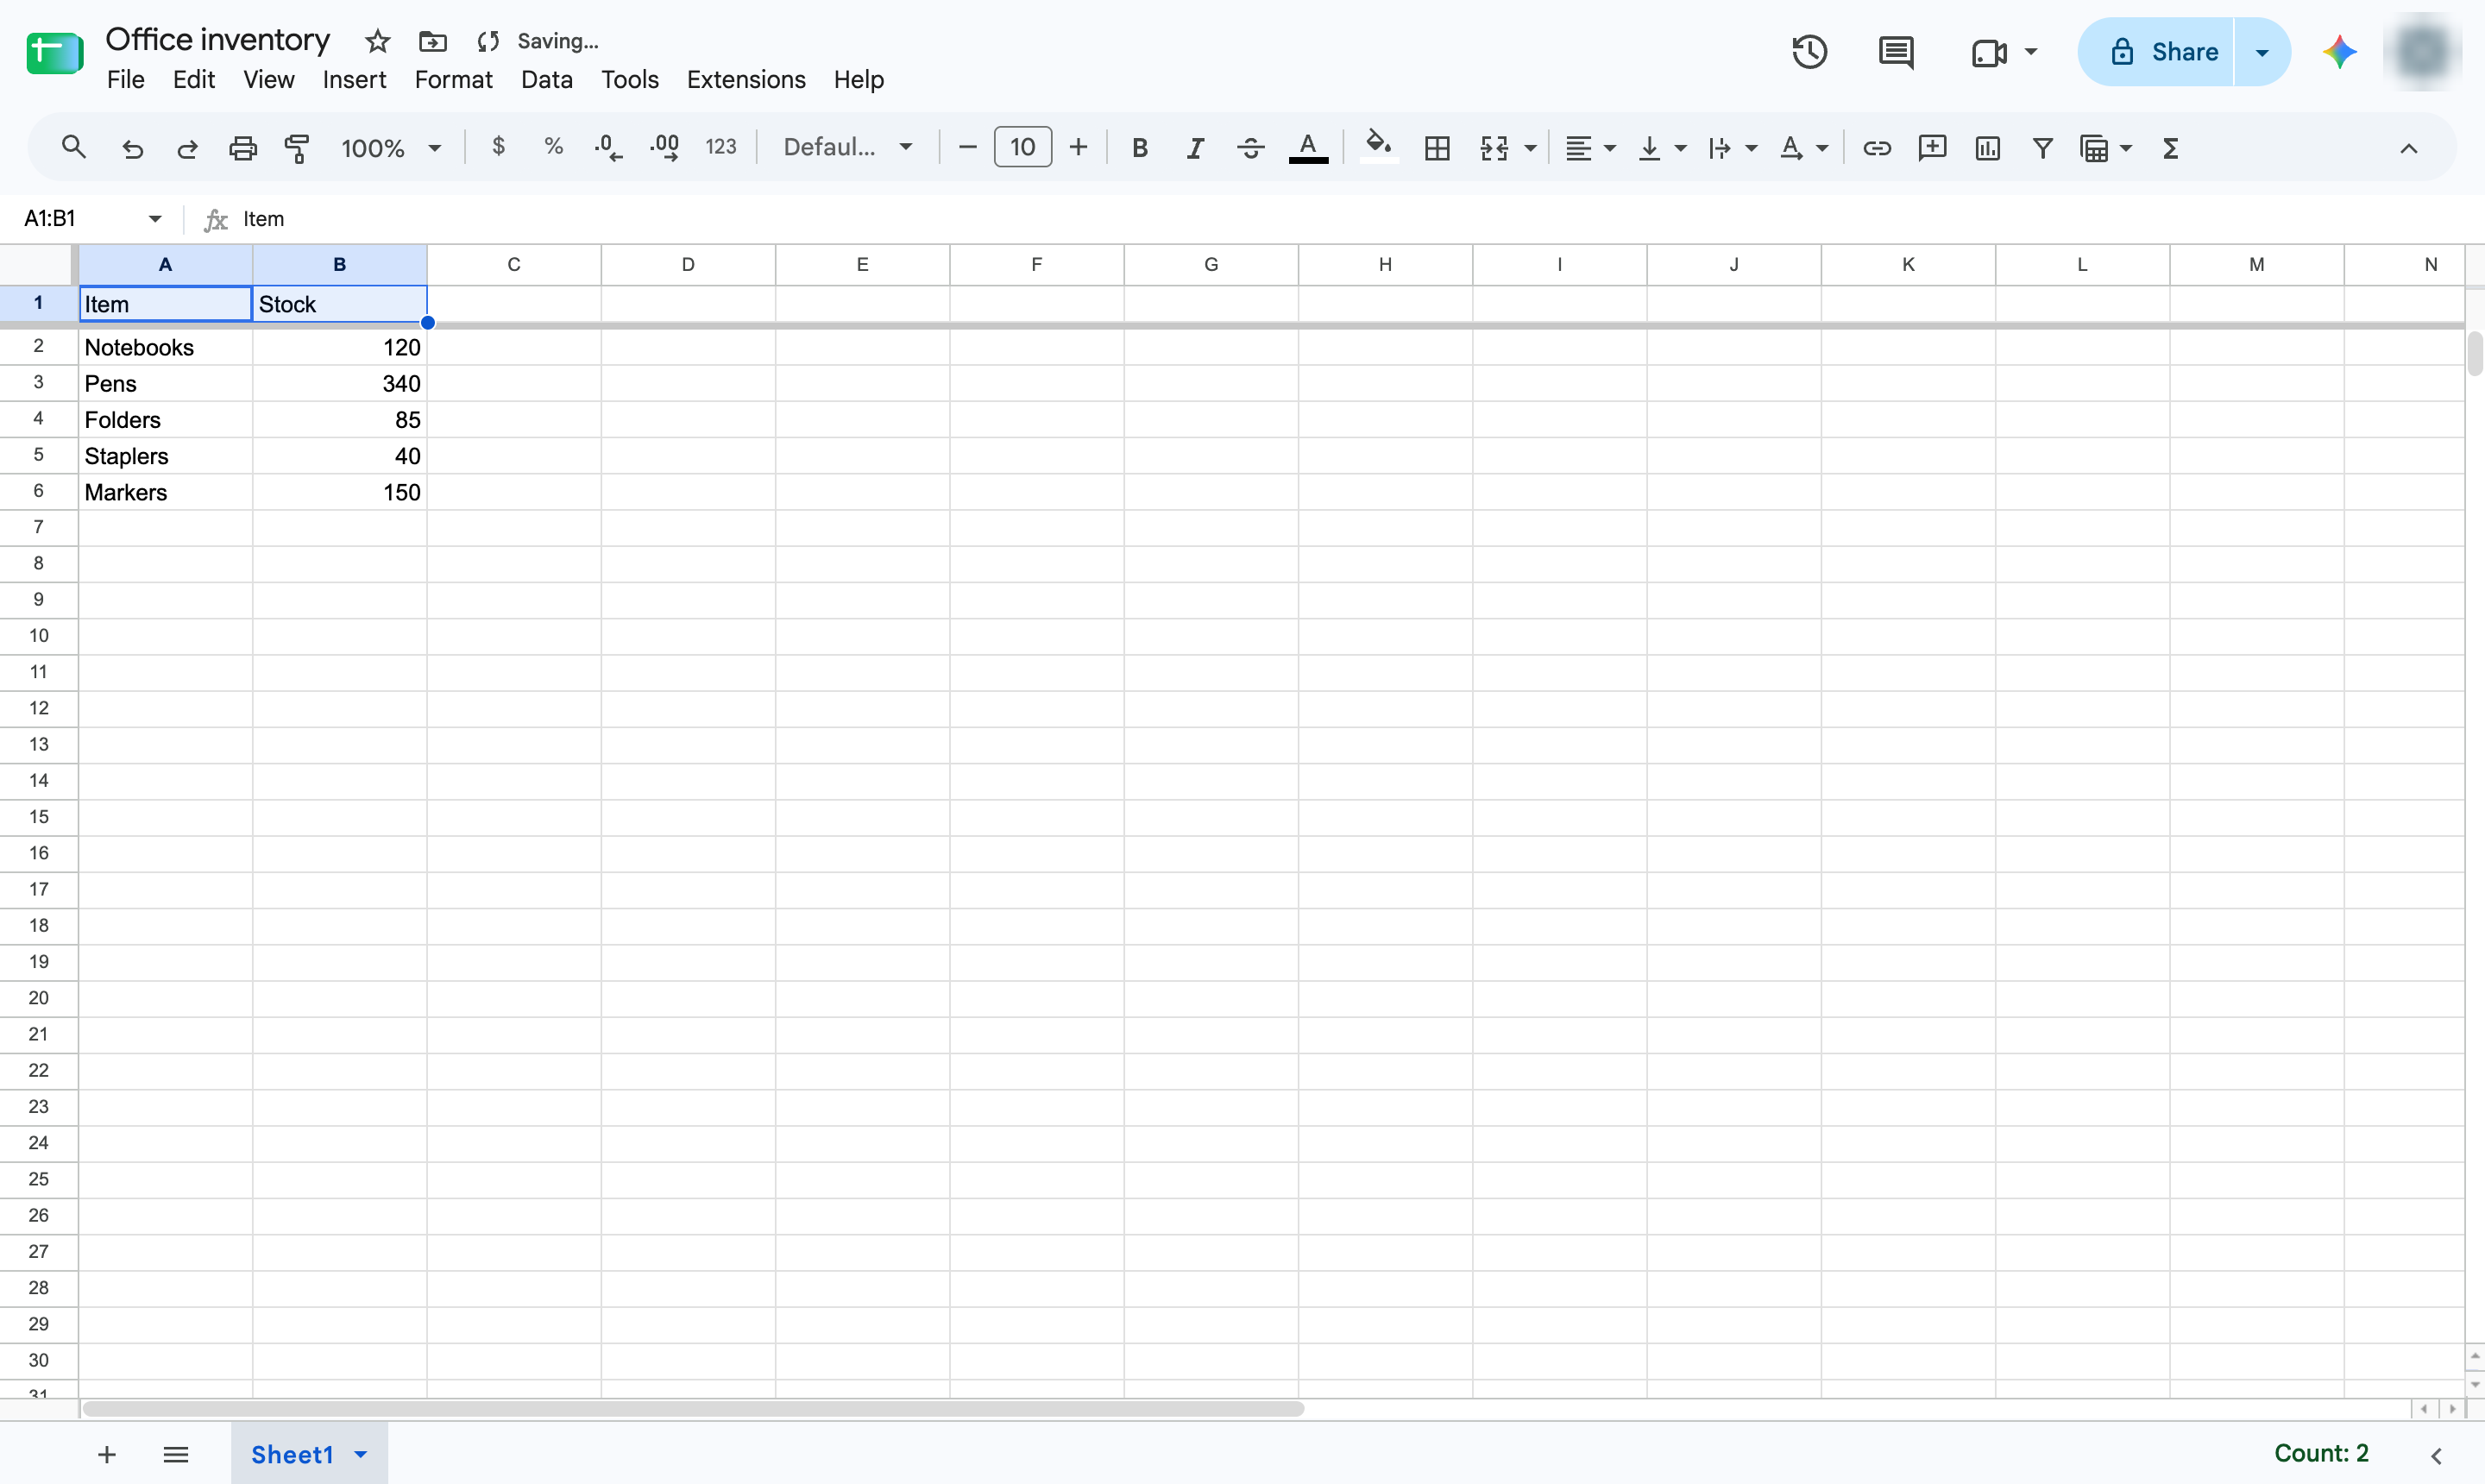Screen dimensions: 2485x1484
Task: Click the increase decimal places icon
Action: [665, 148]
